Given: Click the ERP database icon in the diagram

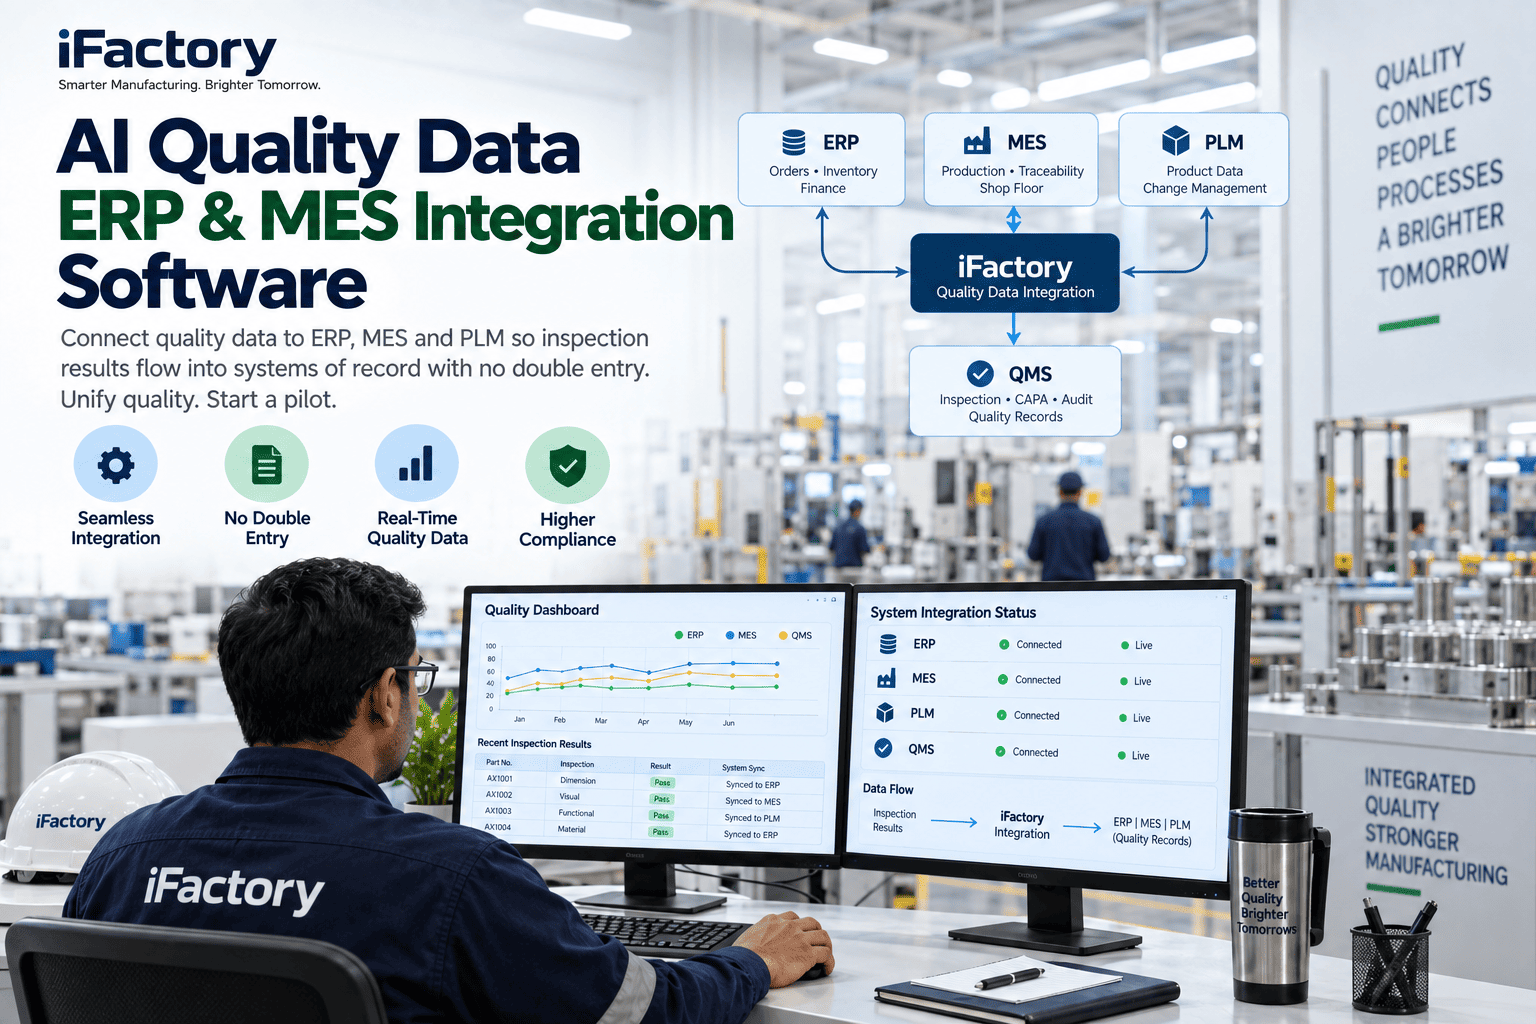Looking at the screenshot, I should pos(794,142).
